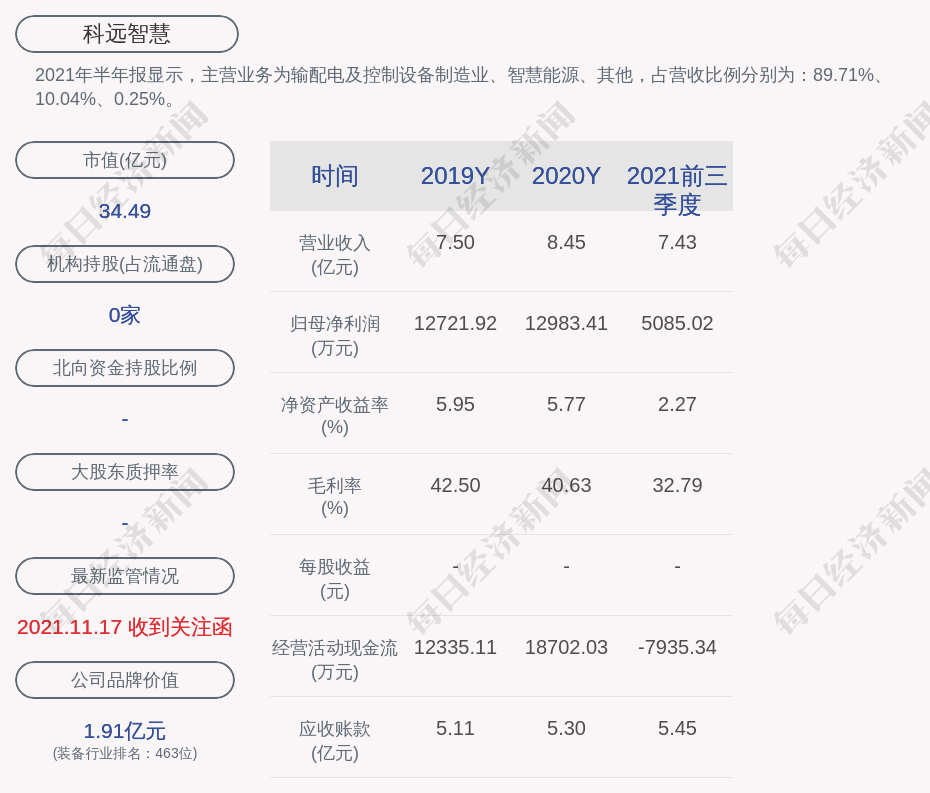Click the 公司品牌价值 pill
Screen dimensions: 930x793
pyautogui.click(x=125, y=680)
